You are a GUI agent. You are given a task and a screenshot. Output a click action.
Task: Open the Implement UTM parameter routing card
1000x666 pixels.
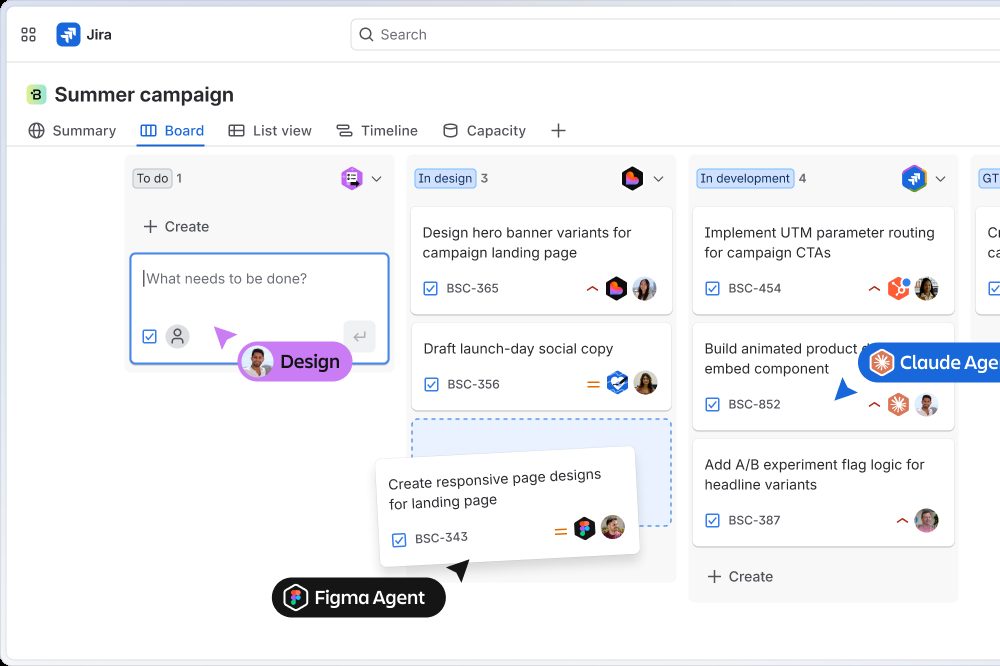point(823,260)
